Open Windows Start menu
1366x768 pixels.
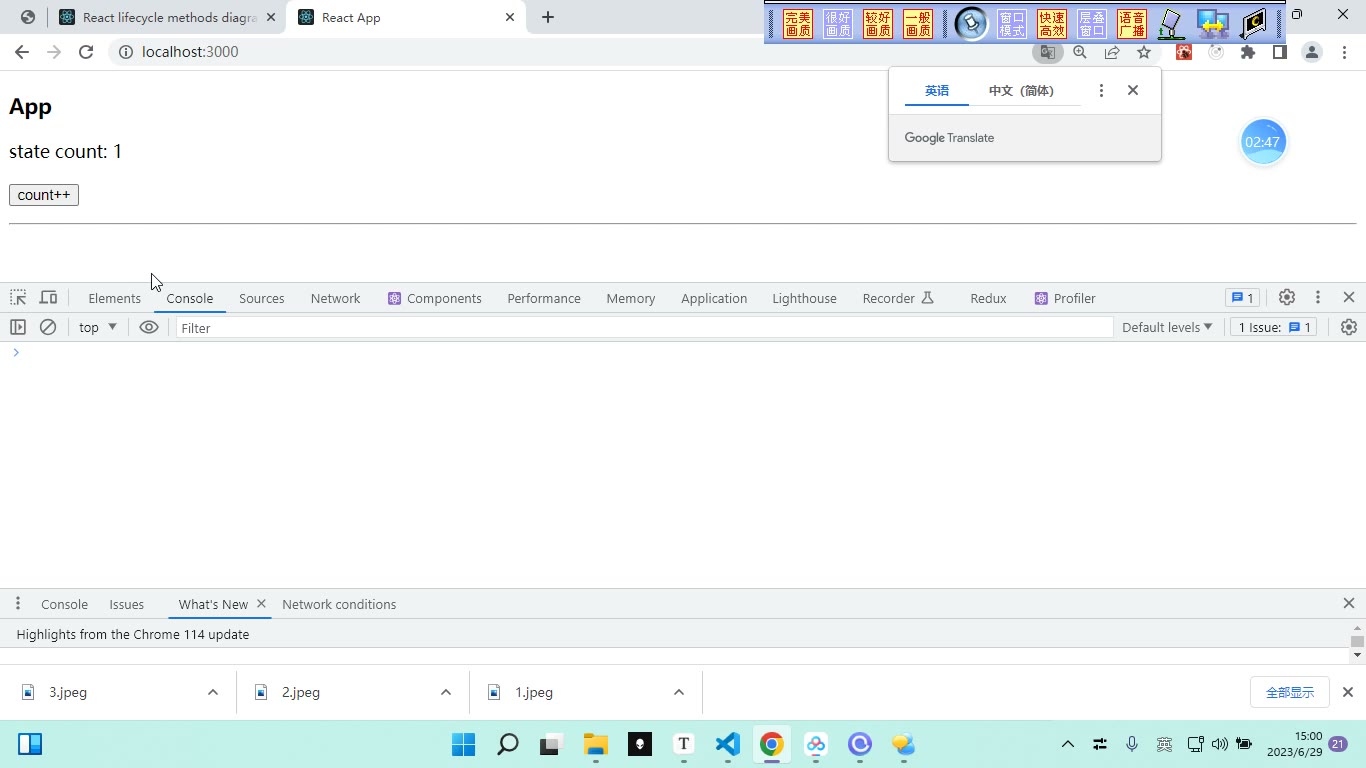(463, 744)
